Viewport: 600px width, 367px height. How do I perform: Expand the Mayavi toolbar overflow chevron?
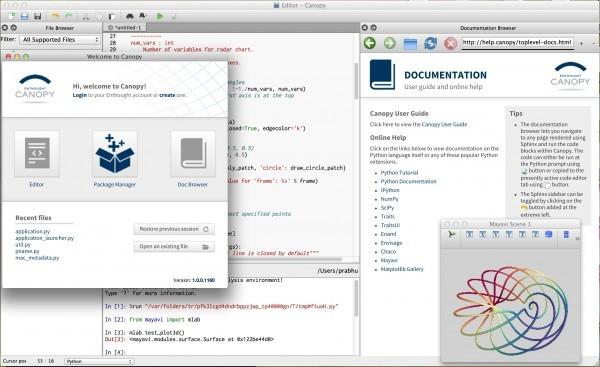click(577, 238)
